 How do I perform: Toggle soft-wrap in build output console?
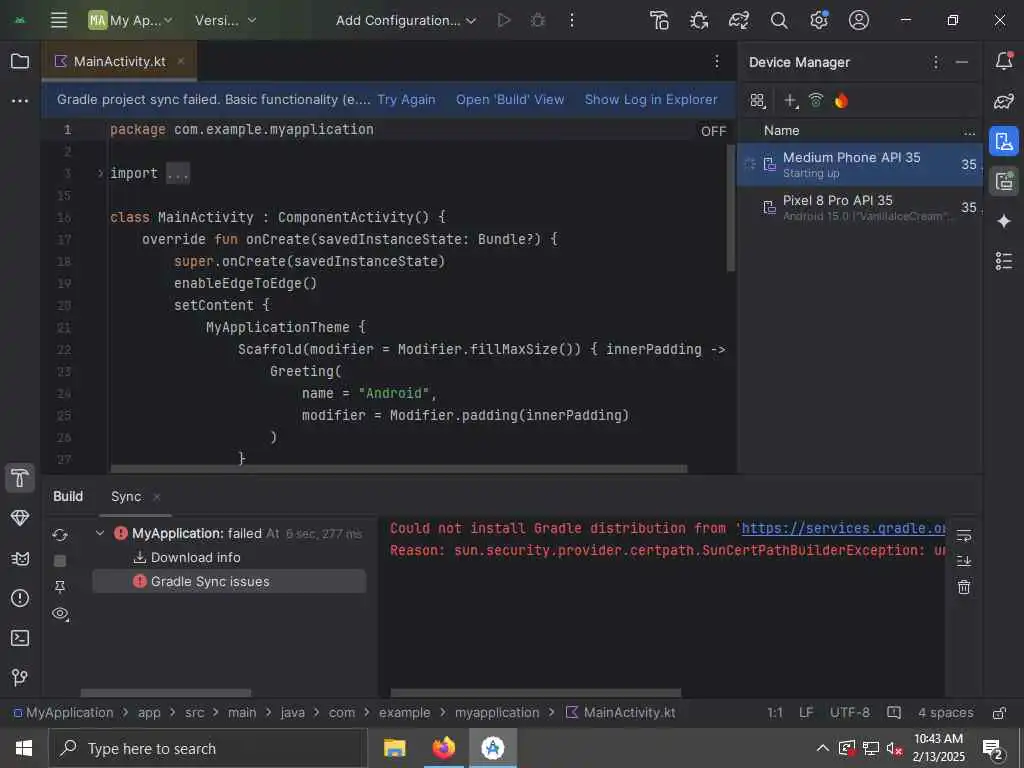(x=964, y=536)
